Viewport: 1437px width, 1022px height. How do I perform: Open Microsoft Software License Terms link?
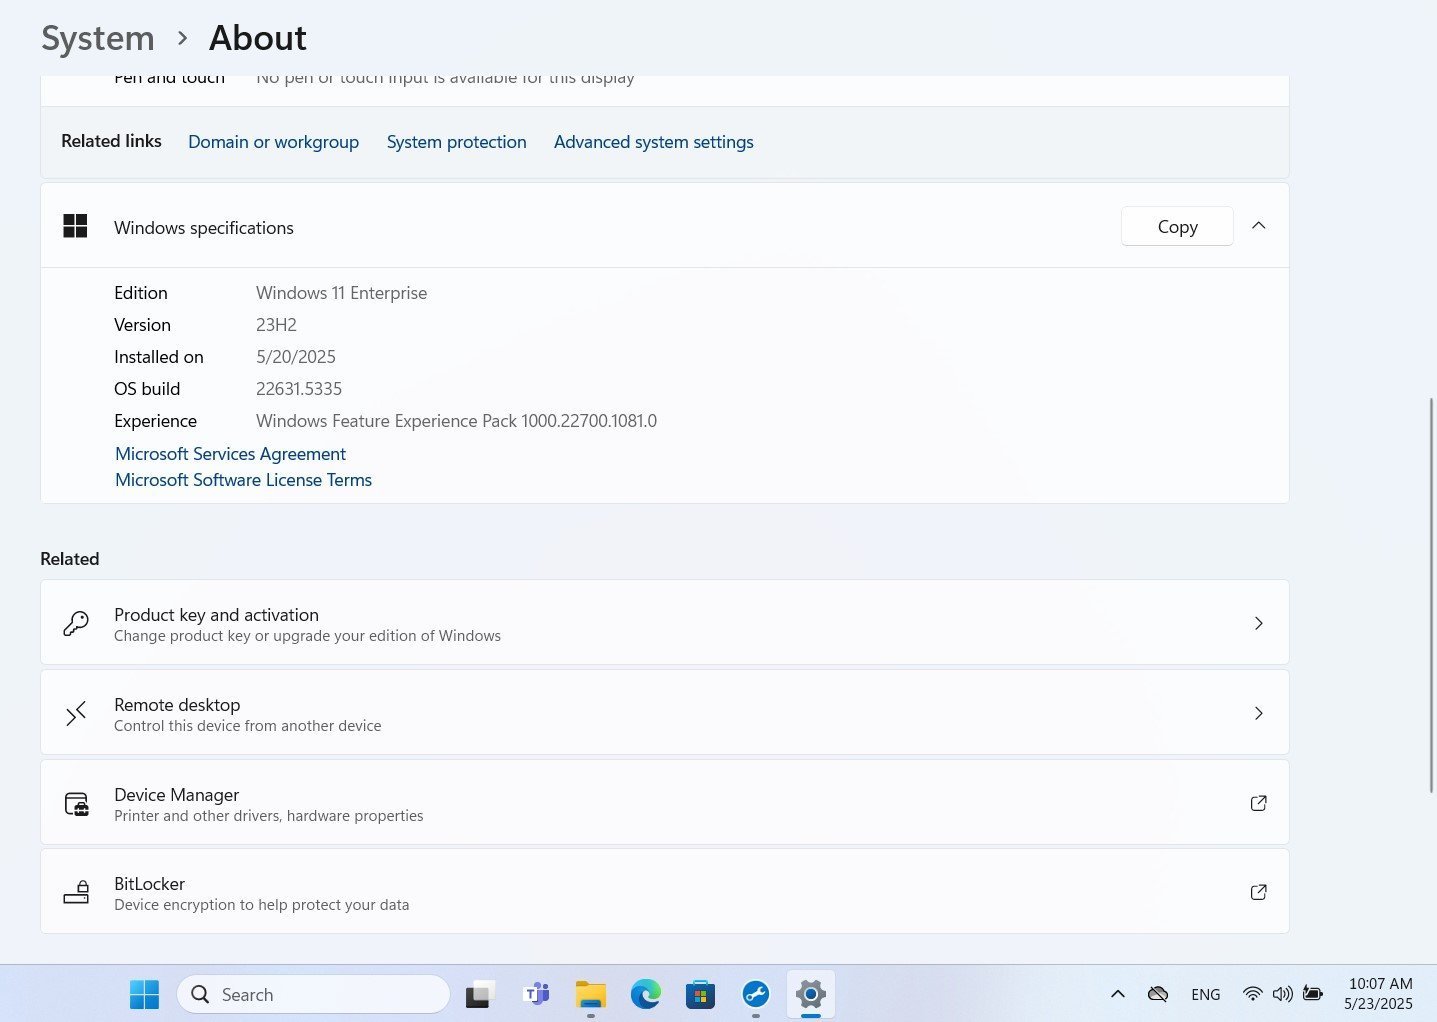[x=243, y=480]
